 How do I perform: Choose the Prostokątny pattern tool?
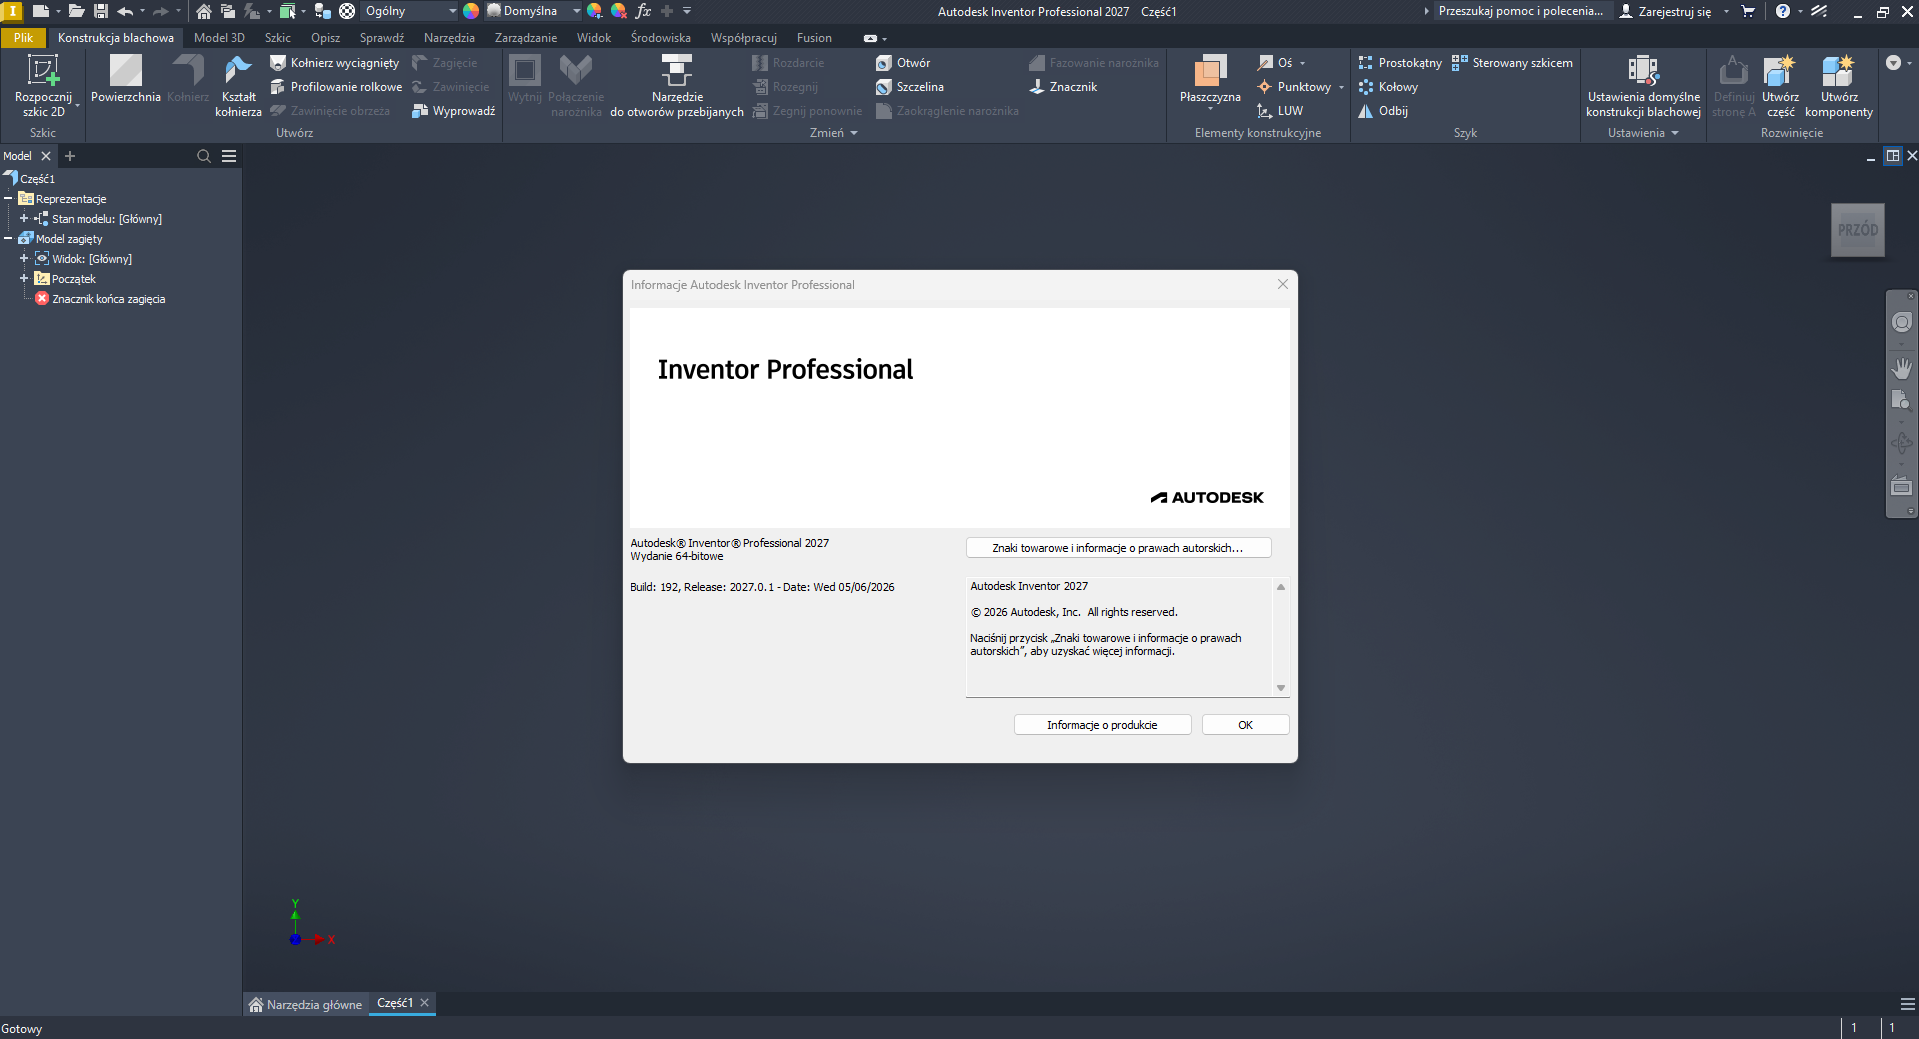(x=1400, y=63)
